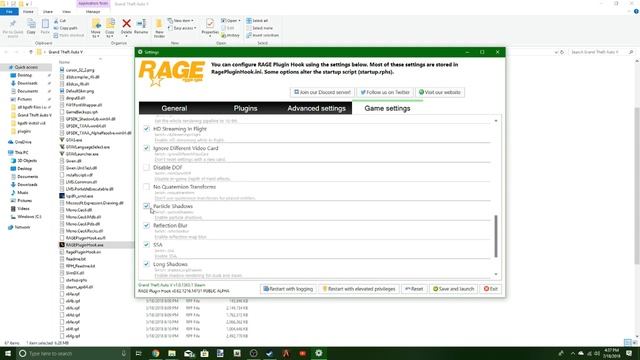
Task: Click Restart with elevated privileges button
Action: pos(359,289)
